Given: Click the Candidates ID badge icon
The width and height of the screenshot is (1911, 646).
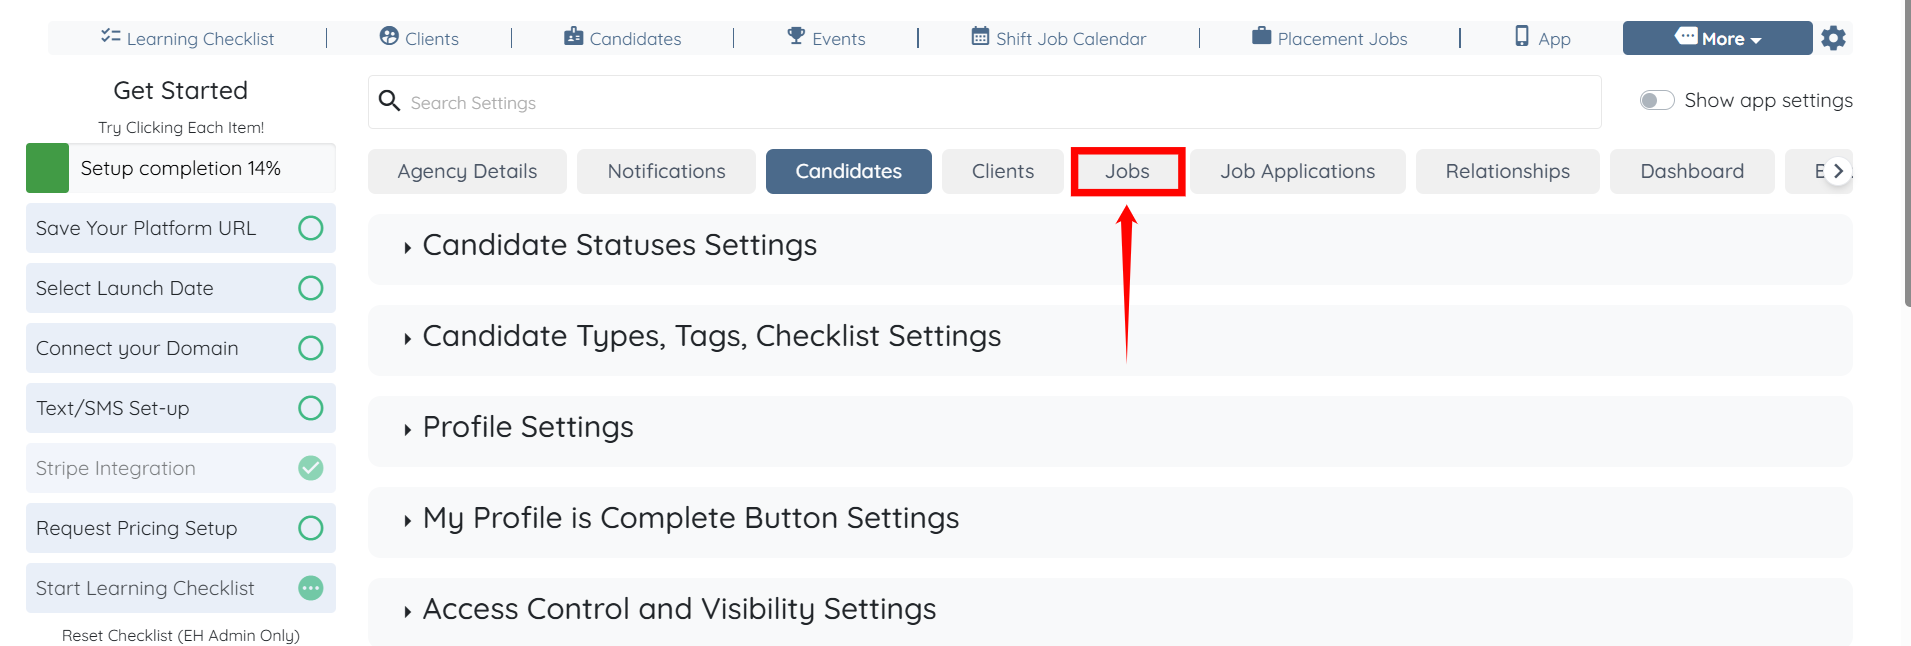Looking at the screenshot, I should click(573, 37).
